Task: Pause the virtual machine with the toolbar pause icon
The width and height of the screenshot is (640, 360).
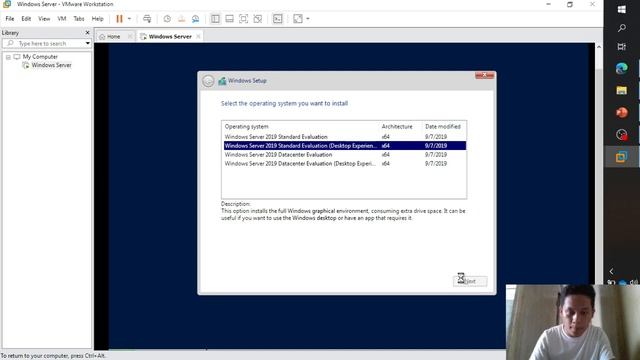Action: point(119,19)
